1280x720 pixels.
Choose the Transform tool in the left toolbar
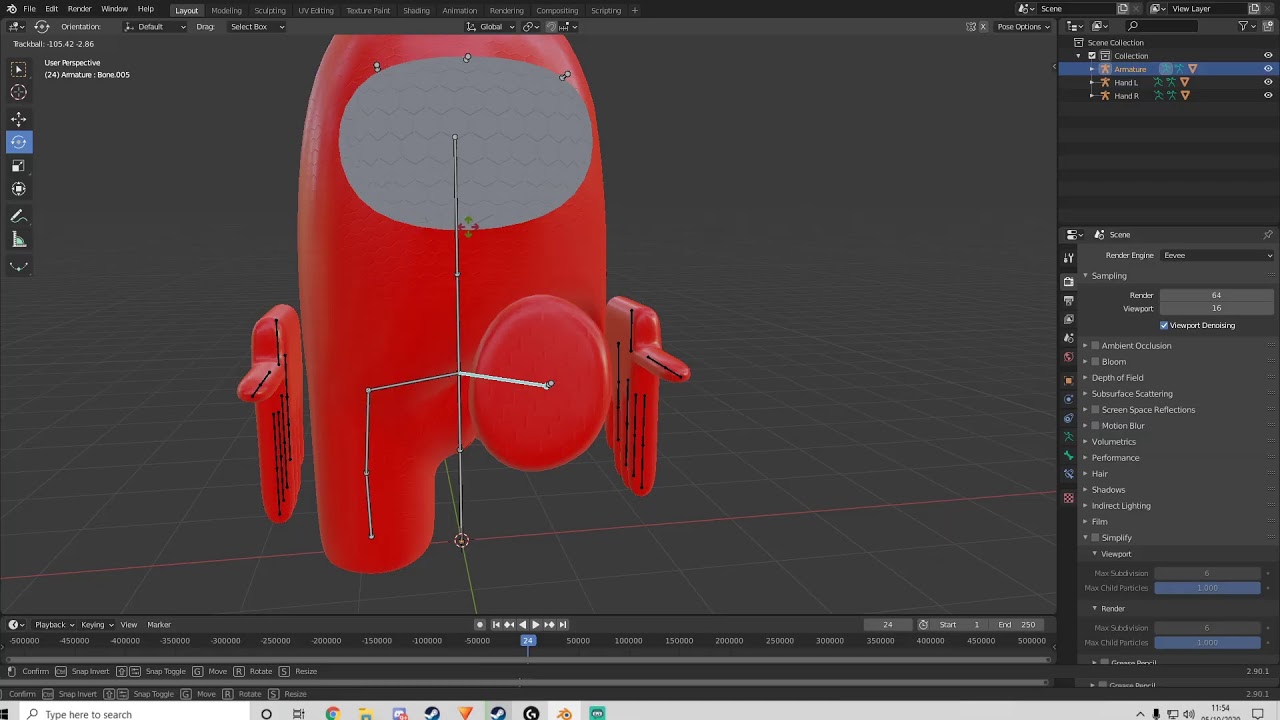pos(18,189)
